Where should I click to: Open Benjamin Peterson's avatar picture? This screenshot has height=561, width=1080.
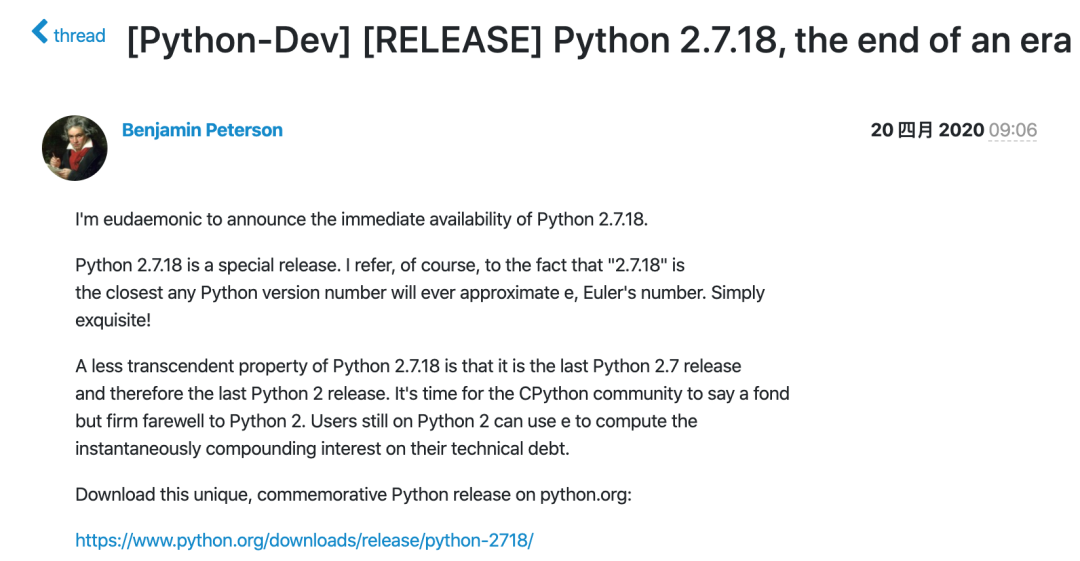click(74, 147)
